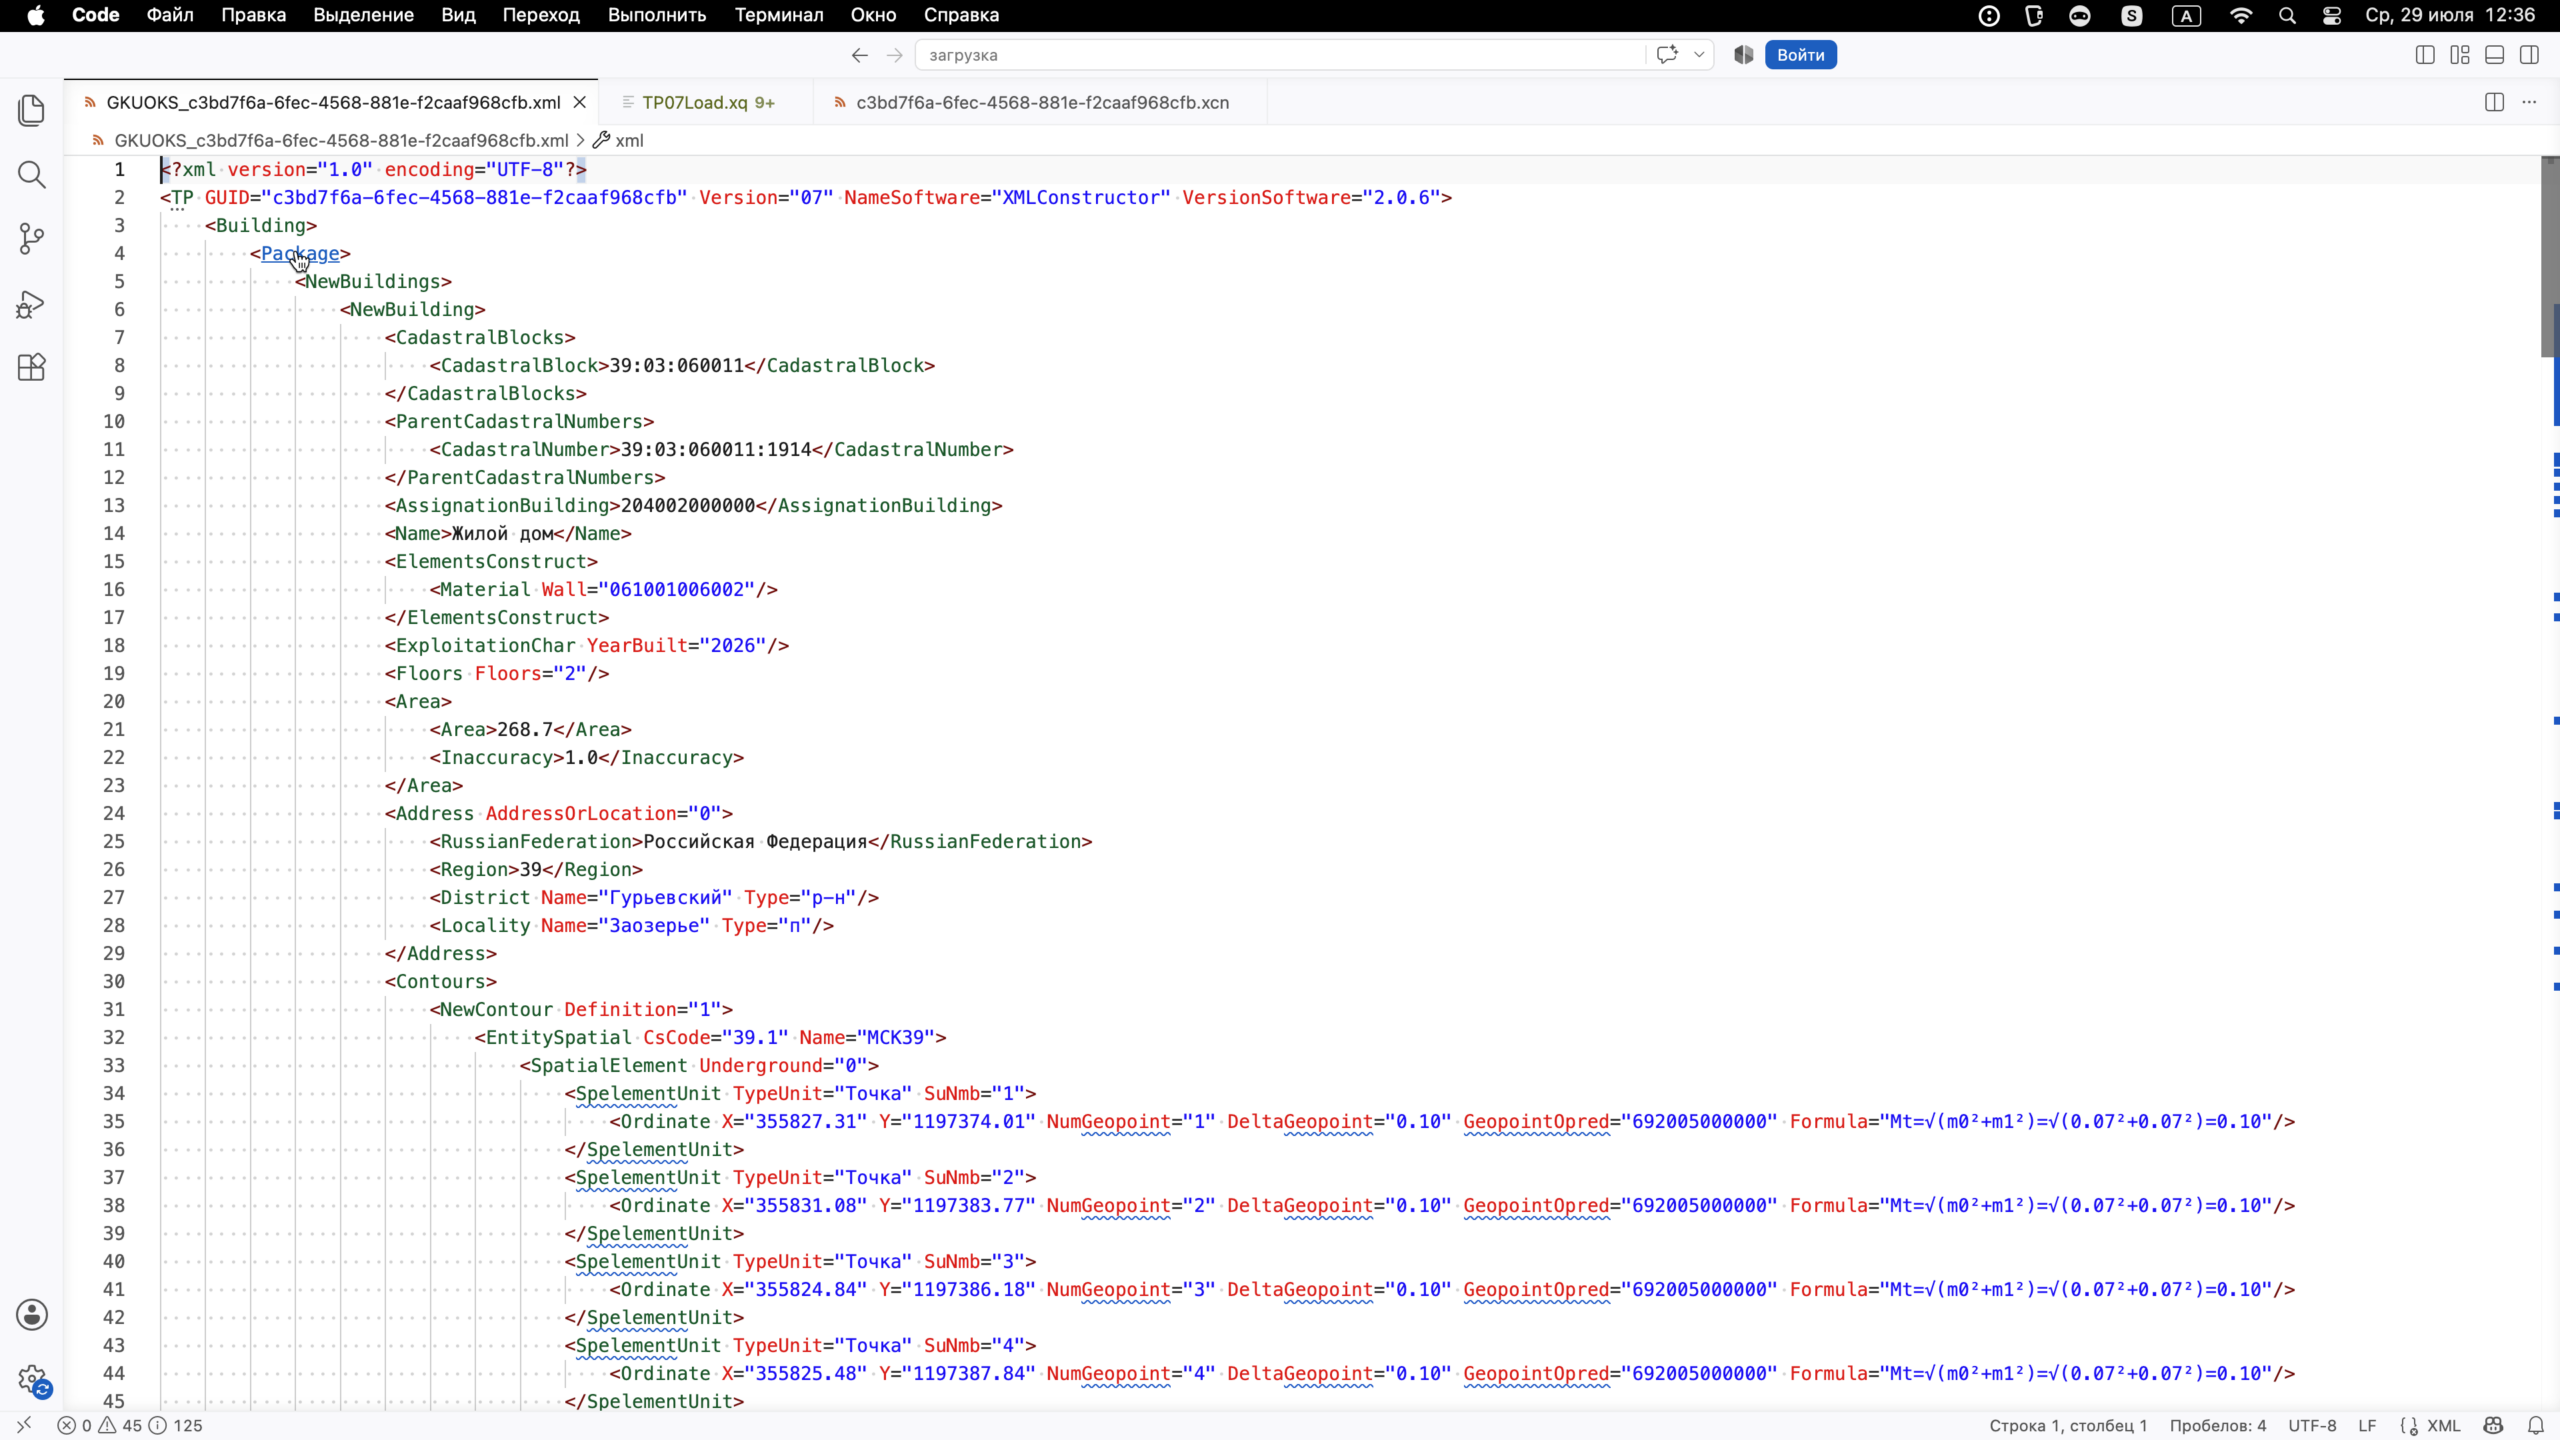Click the command center search field загрузка

click(1280, 55)
